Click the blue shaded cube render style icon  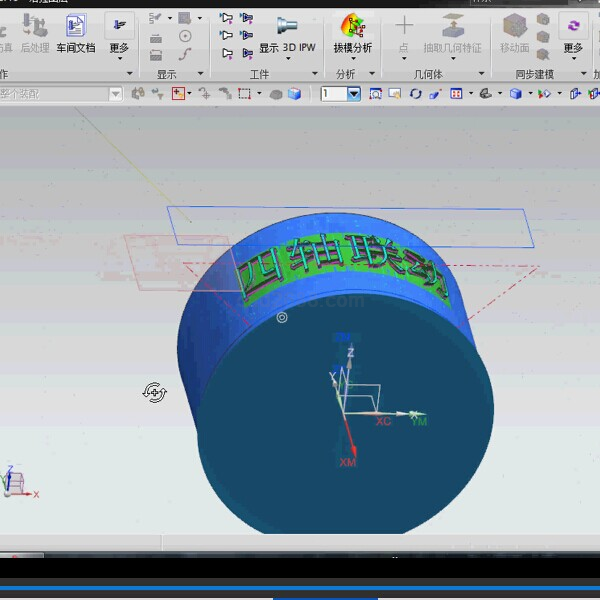pyautogui.click(x=515, y=94)
